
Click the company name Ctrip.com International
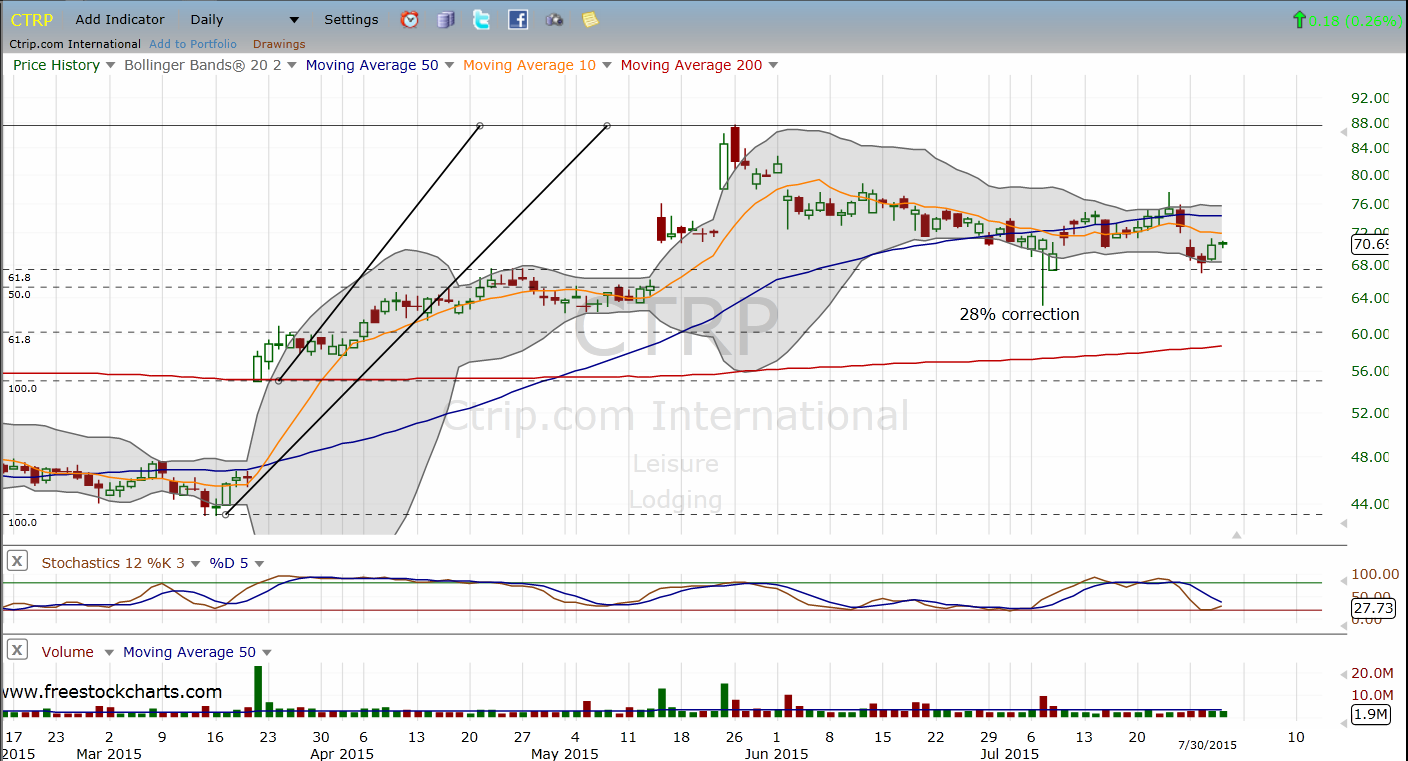tap(75, 44)
